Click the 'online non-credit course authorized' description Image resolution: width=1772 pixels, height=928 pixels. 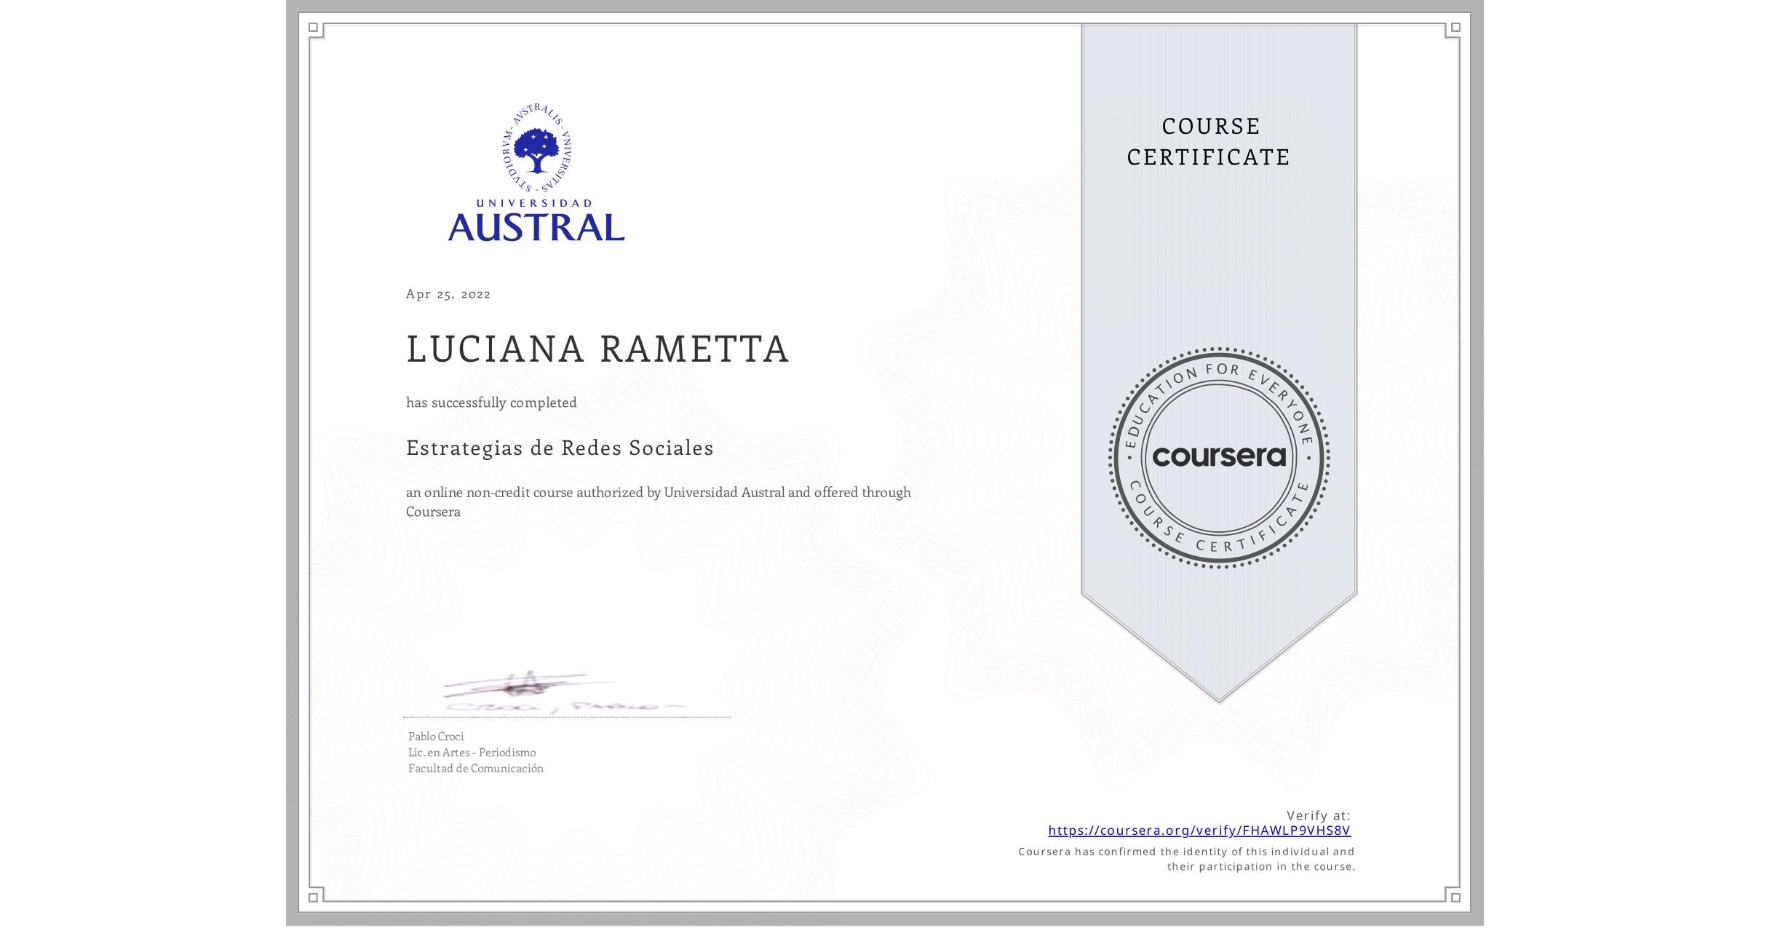[658, 502]
